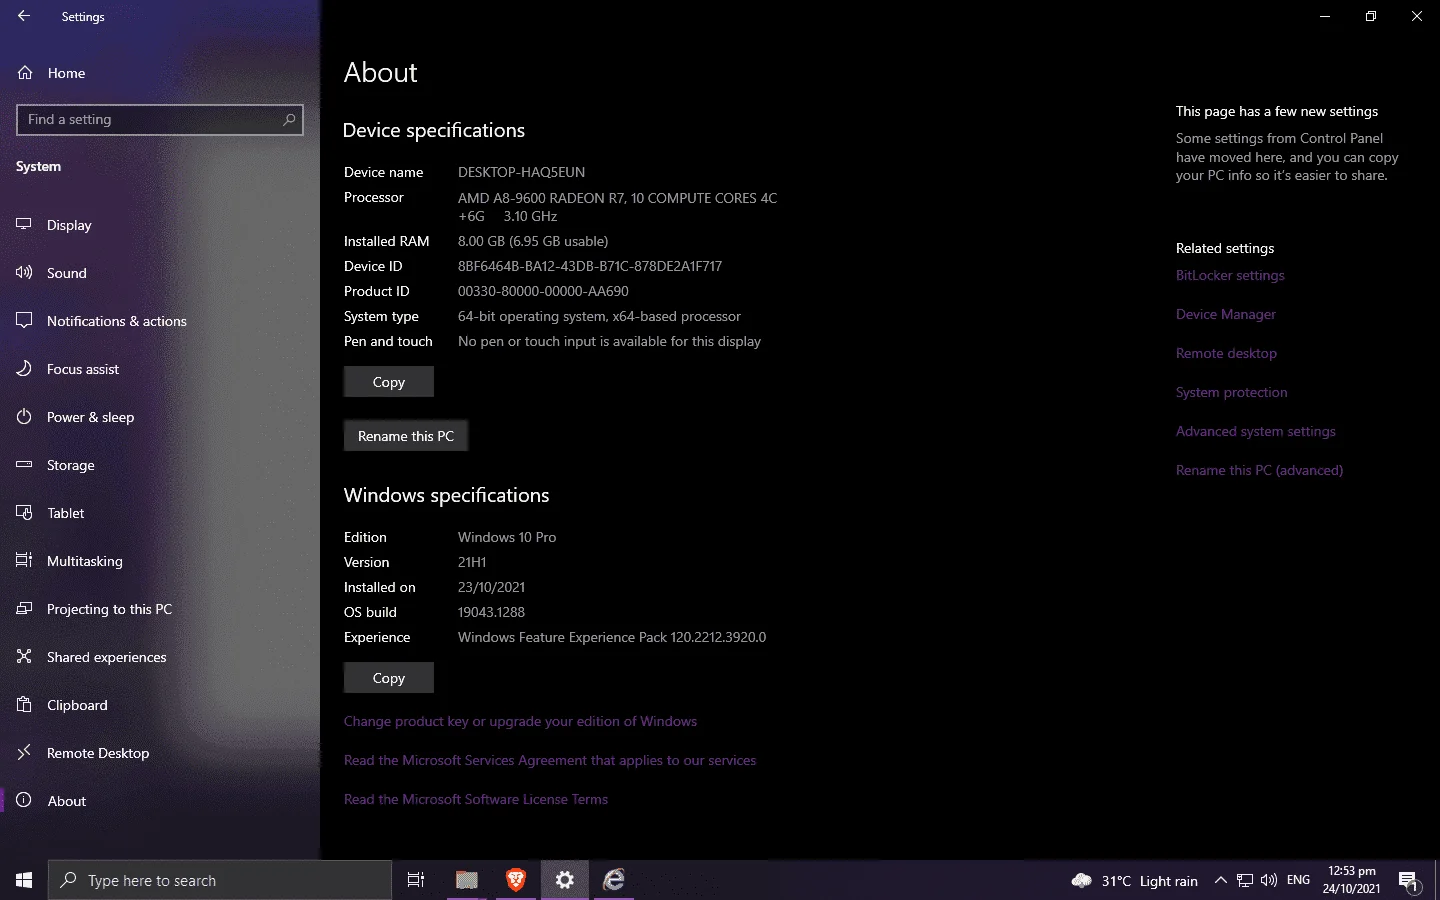Viewport: 1440px width, 900px height.
Task: Open Internet Explorer from the taskbar
Action: click(x=614, y=880)
